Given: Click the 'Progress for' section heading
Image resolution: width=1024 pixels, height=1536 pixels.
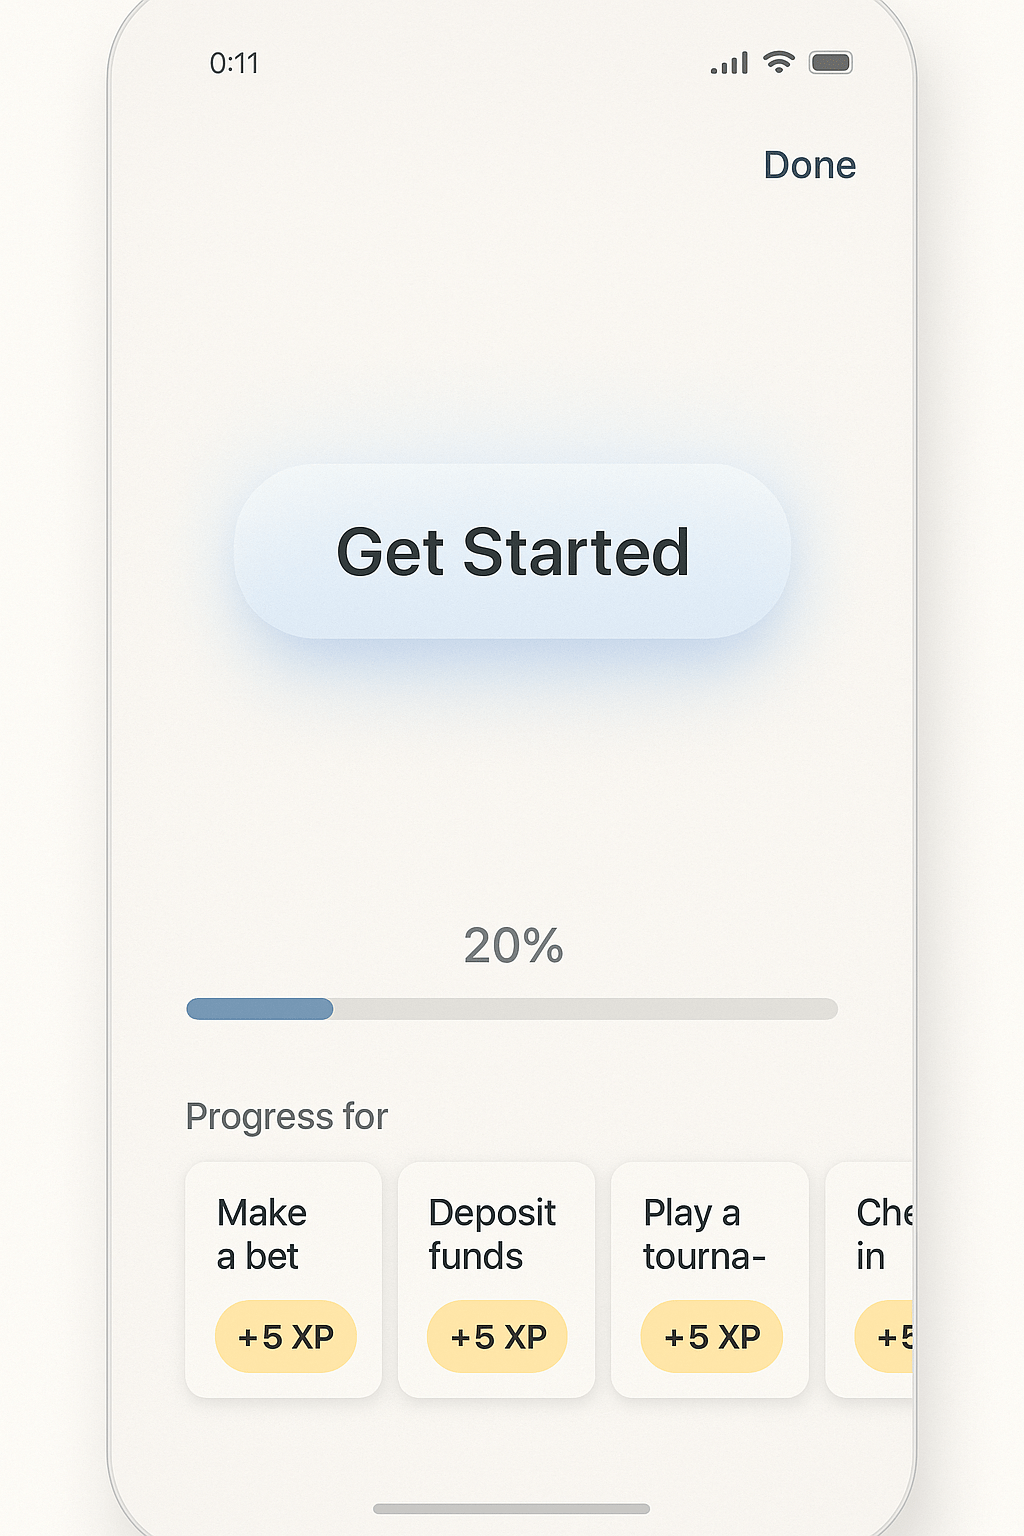Looking at the screenshot, I should pos(287,1116).
